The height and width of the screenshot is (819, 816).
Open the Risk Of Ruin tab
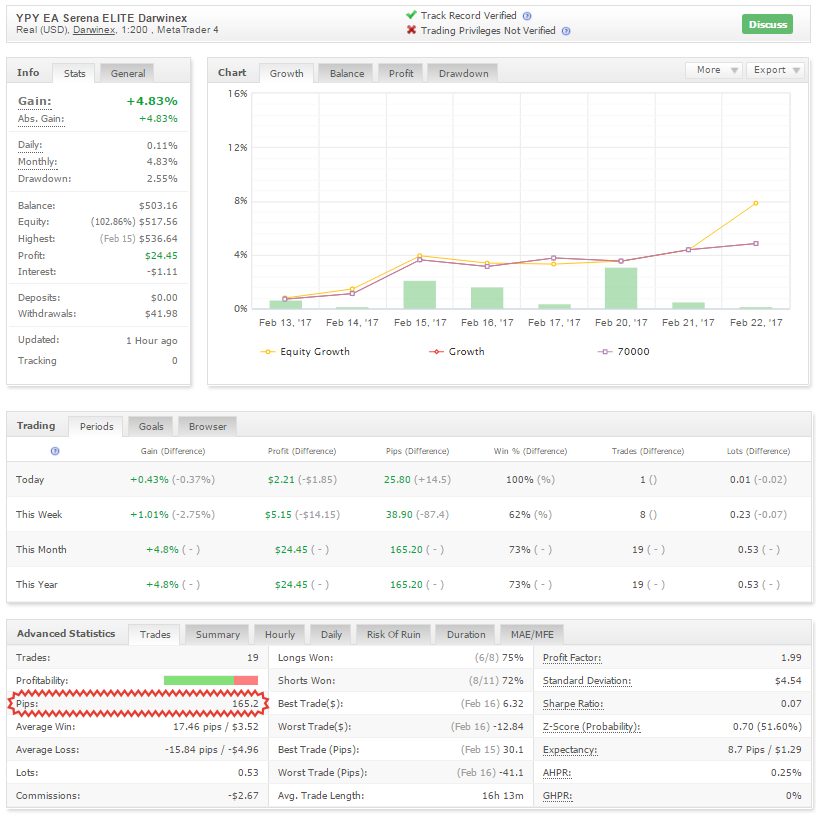pyautogui.click(x=393, y=635)
